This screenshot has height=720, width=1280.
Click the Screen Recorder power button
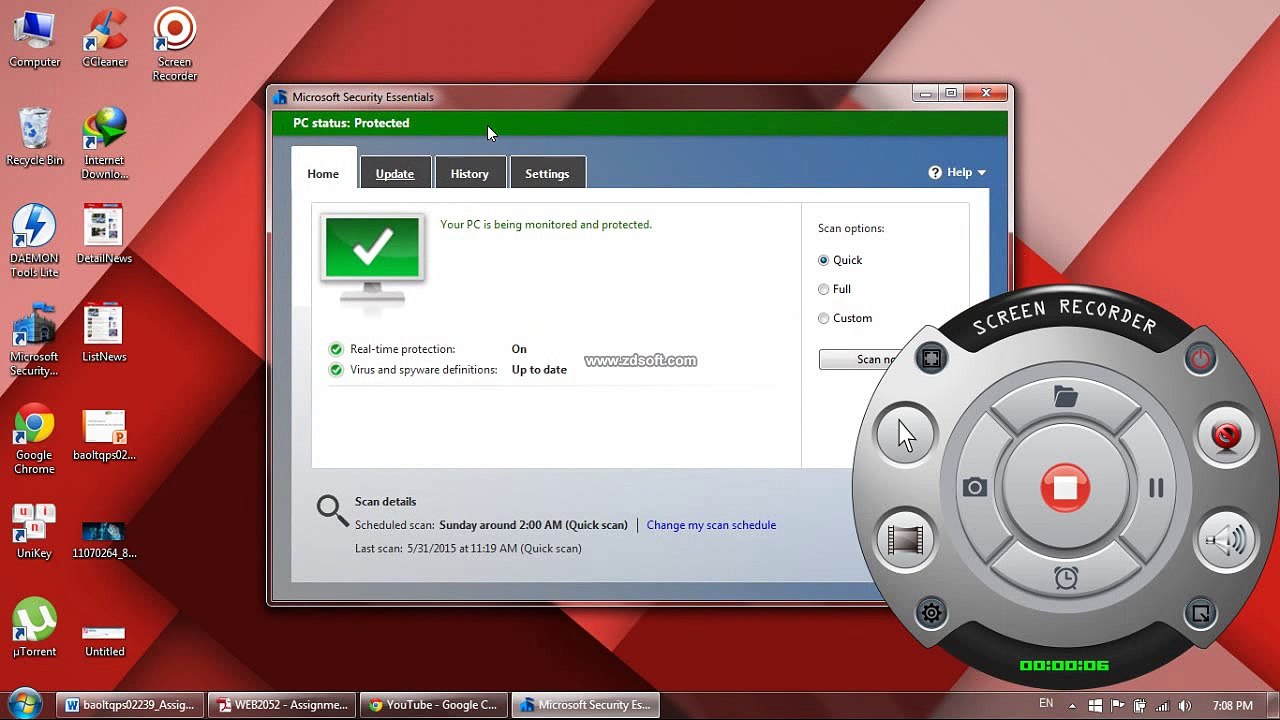1201,359
